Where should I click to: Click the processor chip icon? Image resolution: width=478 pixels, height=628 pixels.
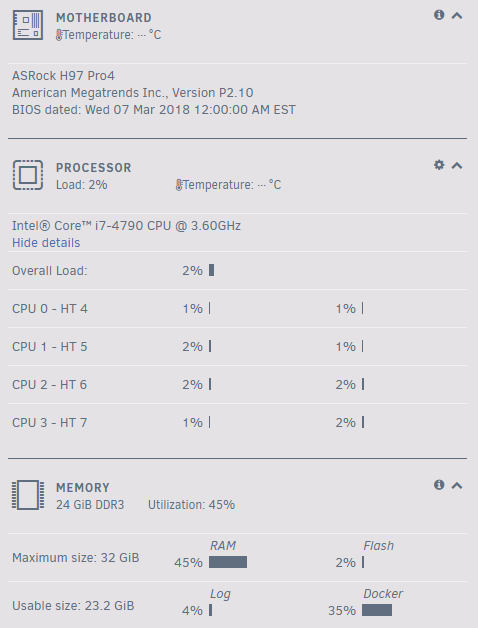[x=28, y=175]
